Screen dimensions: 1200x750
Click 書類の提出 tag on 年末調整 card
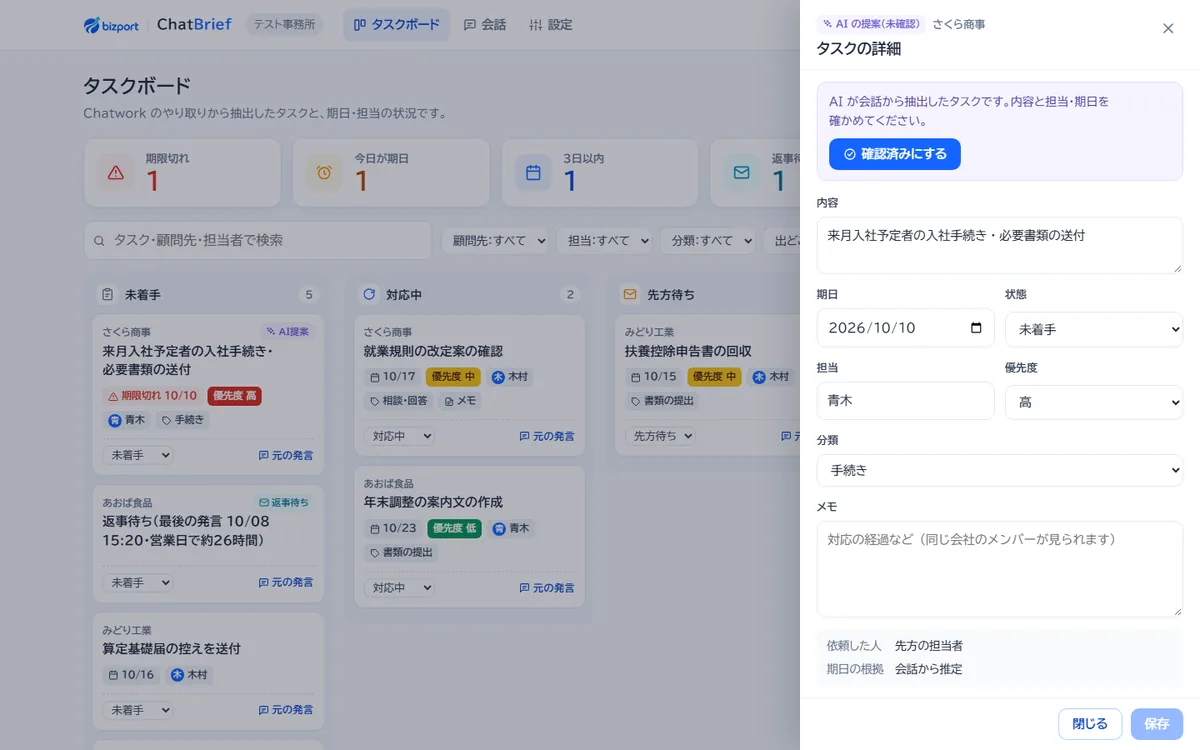click(x=402, y=552)
